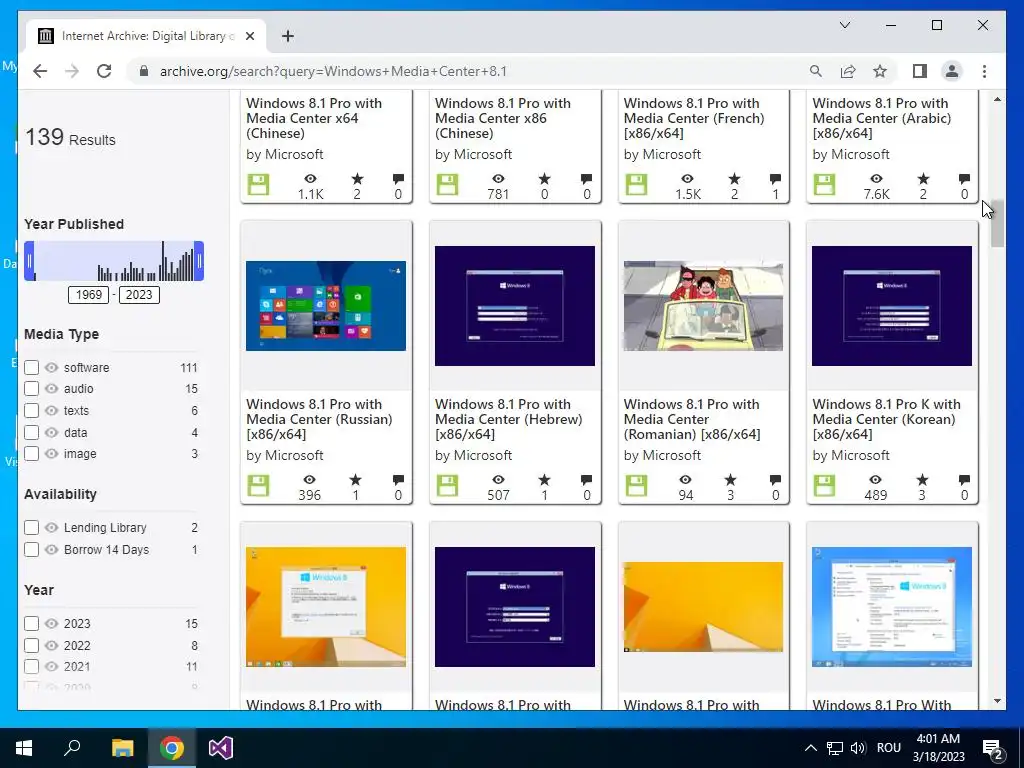Click views eye icon on Arabic item
Image resolution: width=1024 pixels, height=768 pixels.
pos(876,178)
